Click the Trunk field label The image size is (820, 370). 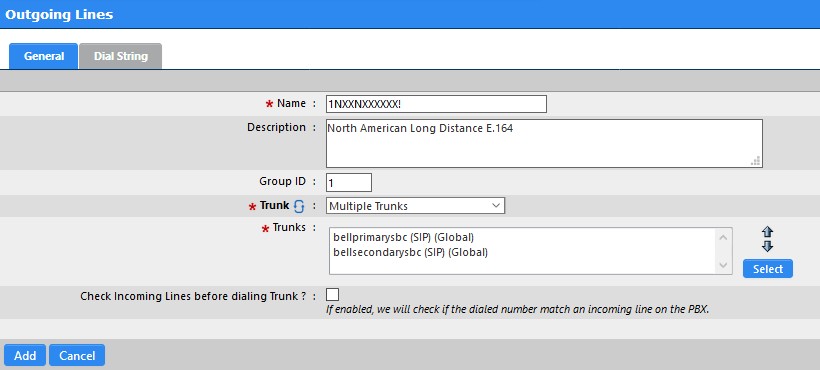click(x=274, y=206)
